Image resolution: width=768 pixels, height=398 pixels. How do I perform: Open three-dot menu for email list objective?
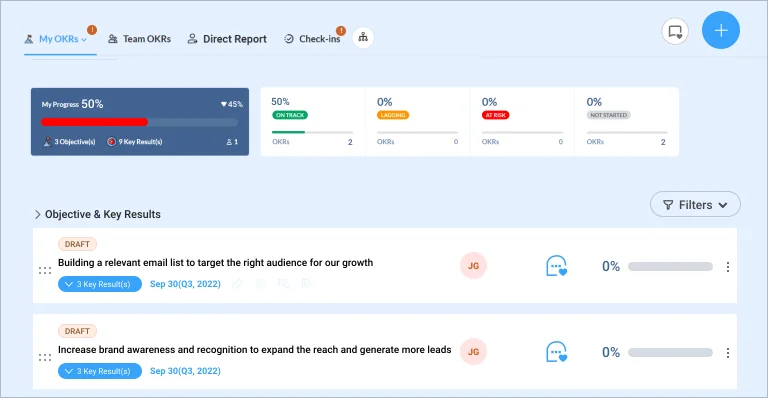pyautogui.click(x=728, y=267)
